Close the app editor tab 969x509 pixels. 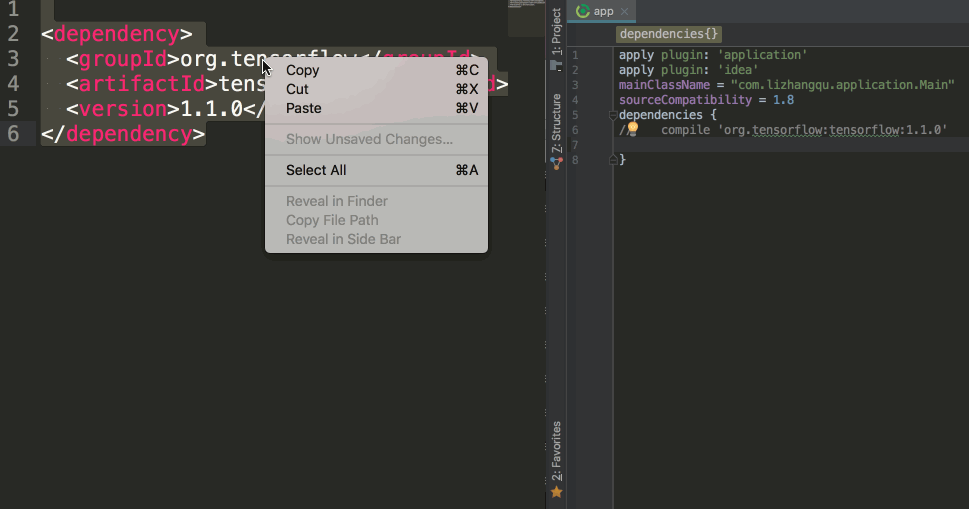pos(625,12)
